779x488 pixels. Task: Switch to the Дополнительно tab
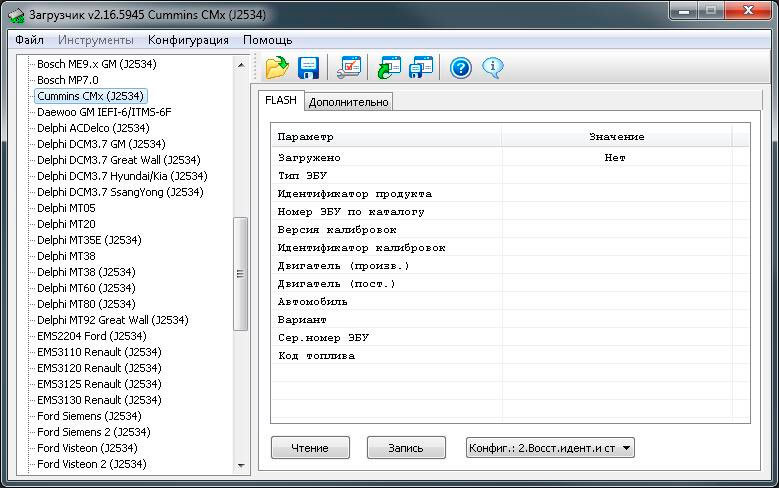[x=348, y=102]
